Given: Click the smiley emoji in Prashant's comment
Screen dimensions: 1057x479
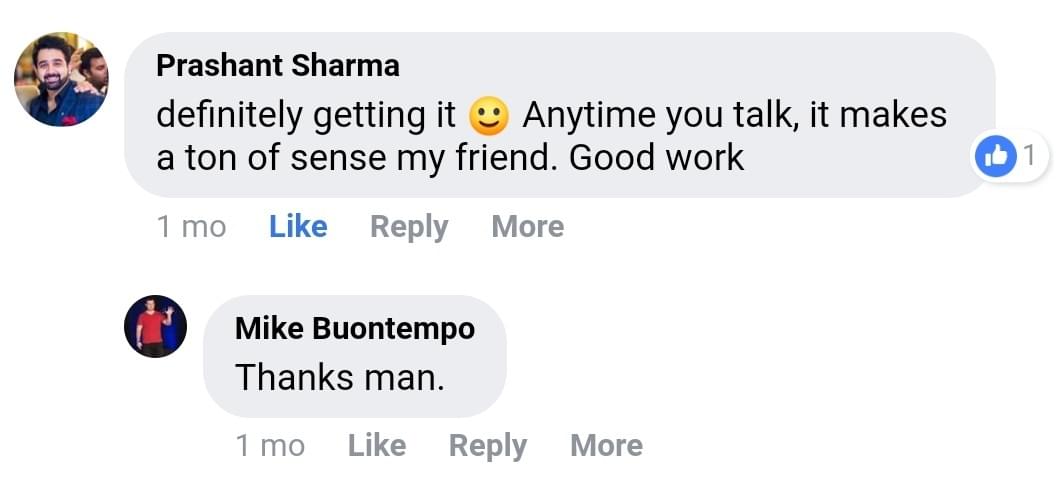Looking at the screenshot, I should coord(489,117).
